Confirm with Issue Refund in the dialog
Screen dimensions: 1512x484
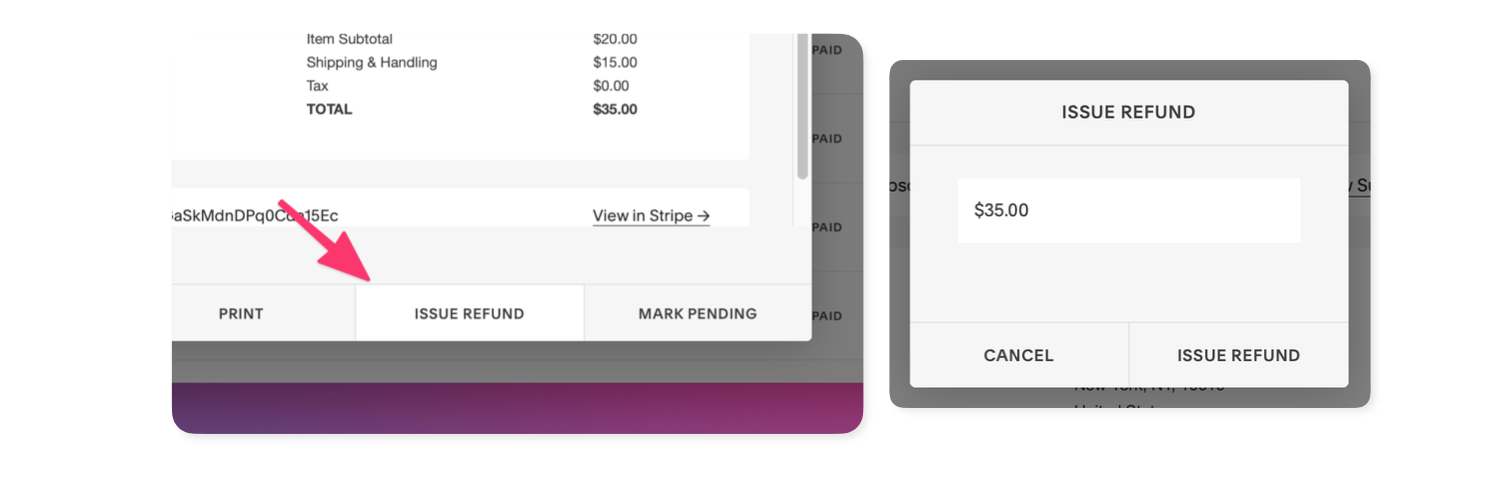click(1238, 355)
